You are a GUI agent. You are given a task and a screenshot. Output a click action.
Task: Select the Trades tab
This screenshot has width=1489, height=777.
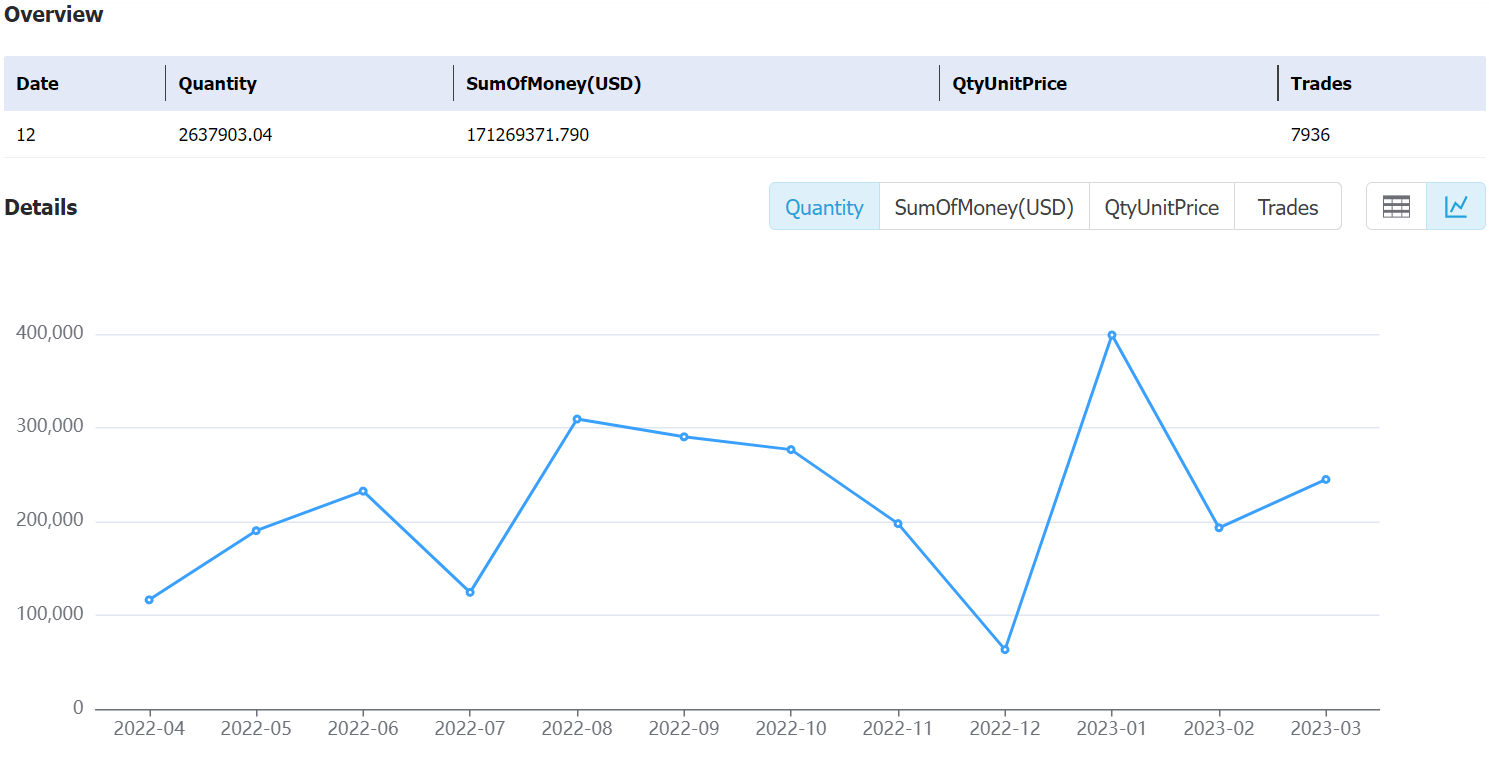tap(1288, 207)
